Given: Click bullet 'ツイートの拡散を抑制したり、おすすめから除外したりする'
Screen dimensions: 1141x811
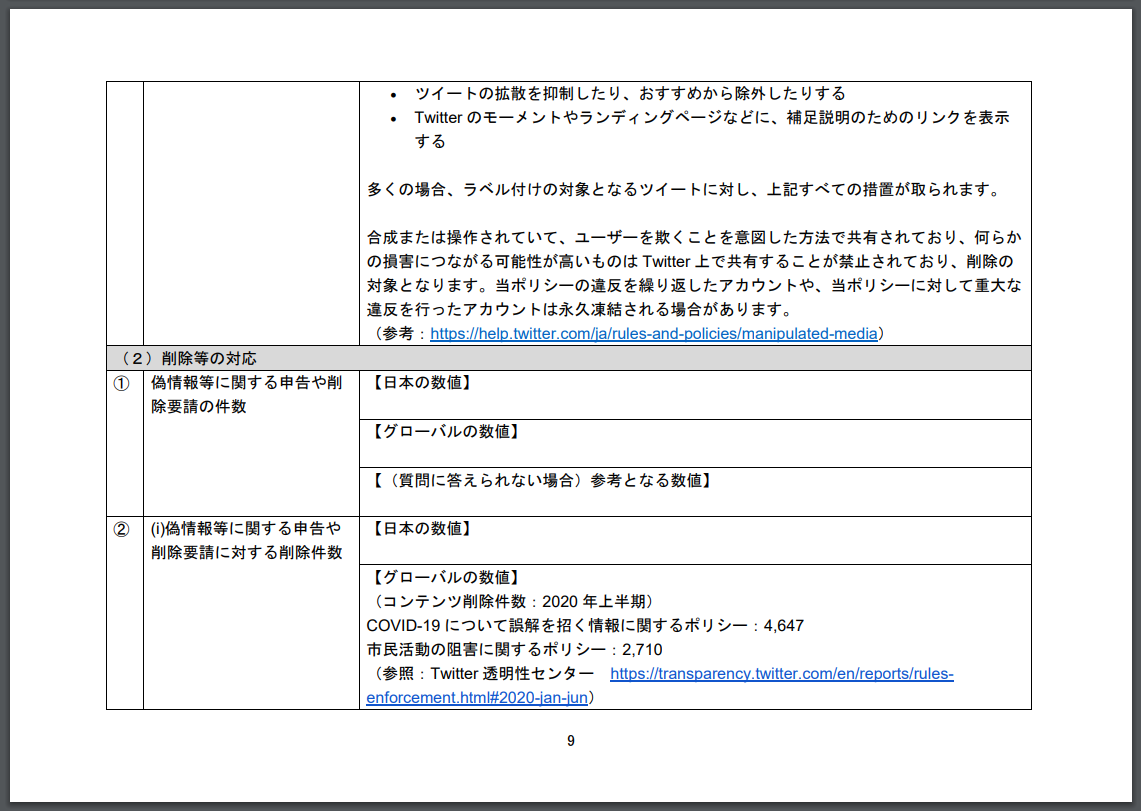Looking at the screenshot, I should tap(630, 93).
